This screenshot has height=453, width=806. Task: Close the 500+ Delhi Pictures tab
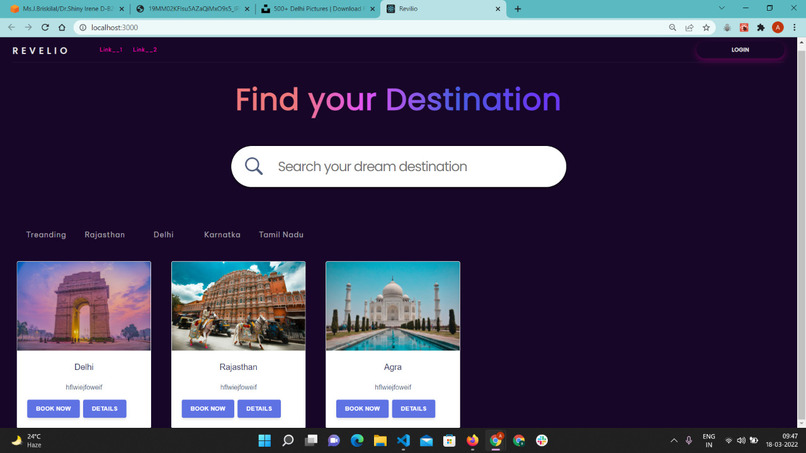click(x=372, y=9)
